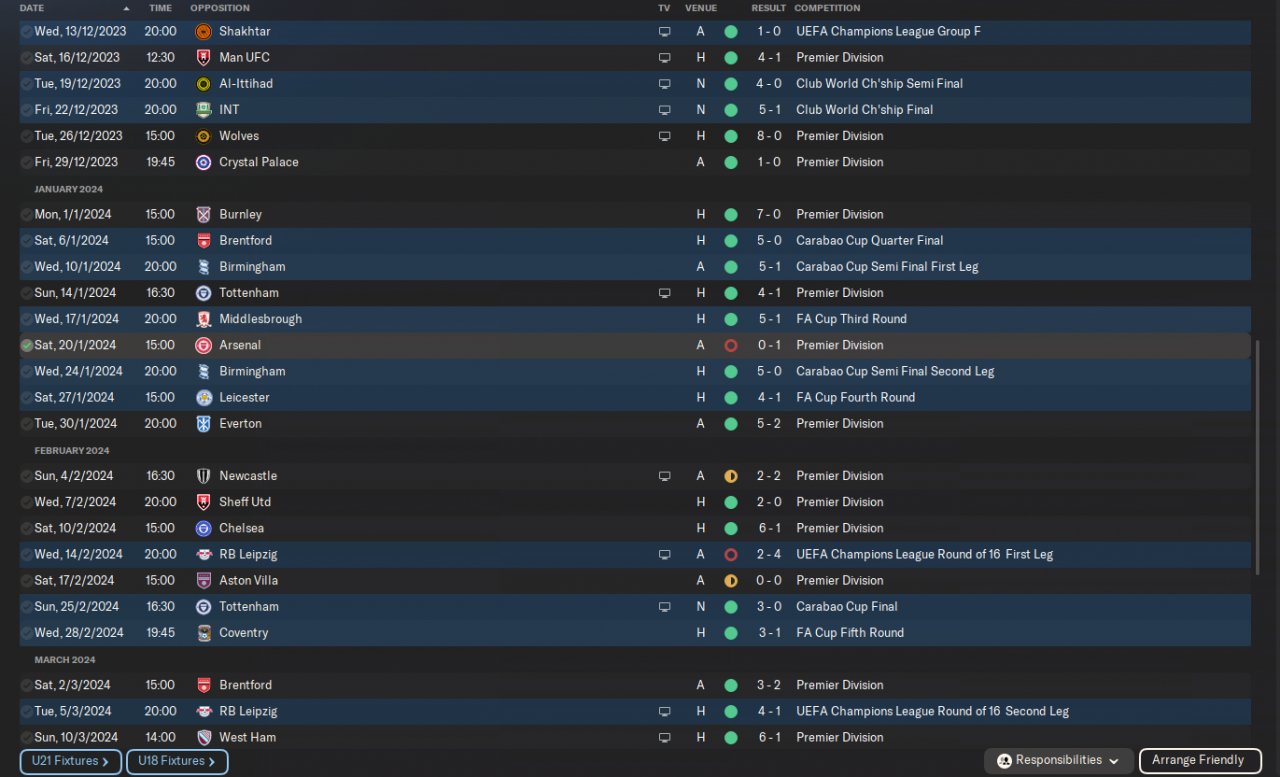The height and width of the screenshot is (777, 1280).
Task: Toggle the check circle beside Wed, 13/12/2023
Action: (26, 32)
